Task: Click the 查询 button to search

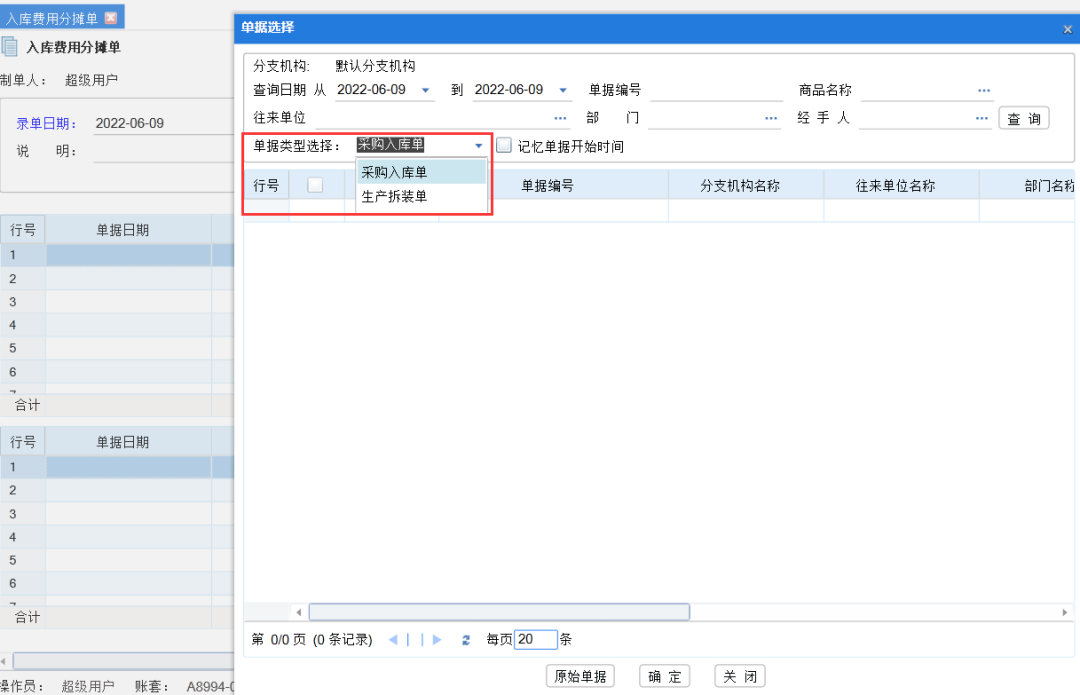Action: click(1024, 117)
